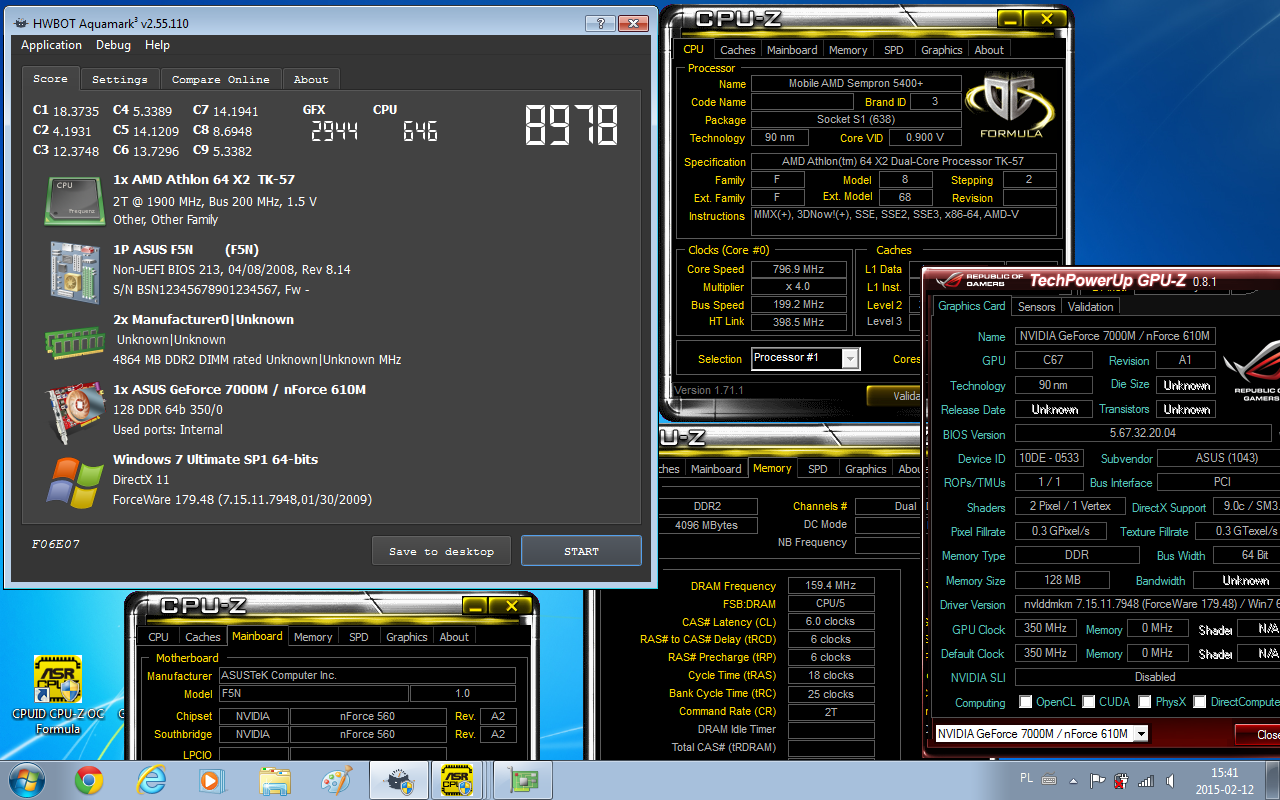This screenshot has width=1280, height=800.
Task: Open the Help menu in Aquamark
Action: point(157,45)
